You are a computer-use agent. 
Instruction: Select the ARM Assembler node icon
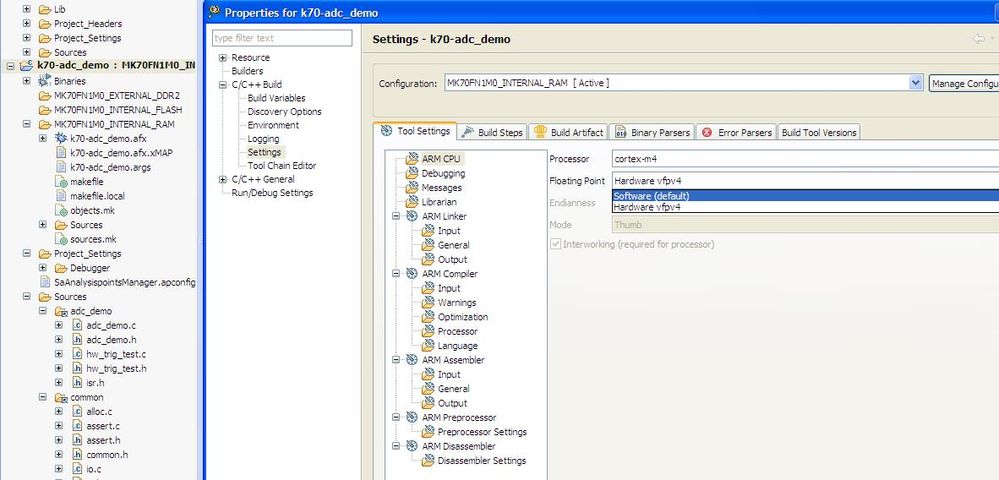tap(412, 360)
